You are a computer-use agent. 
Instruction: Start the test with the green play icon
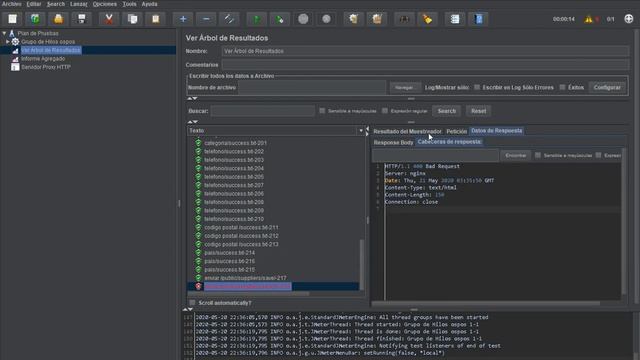pyautogui.click(x=257, y=19)
